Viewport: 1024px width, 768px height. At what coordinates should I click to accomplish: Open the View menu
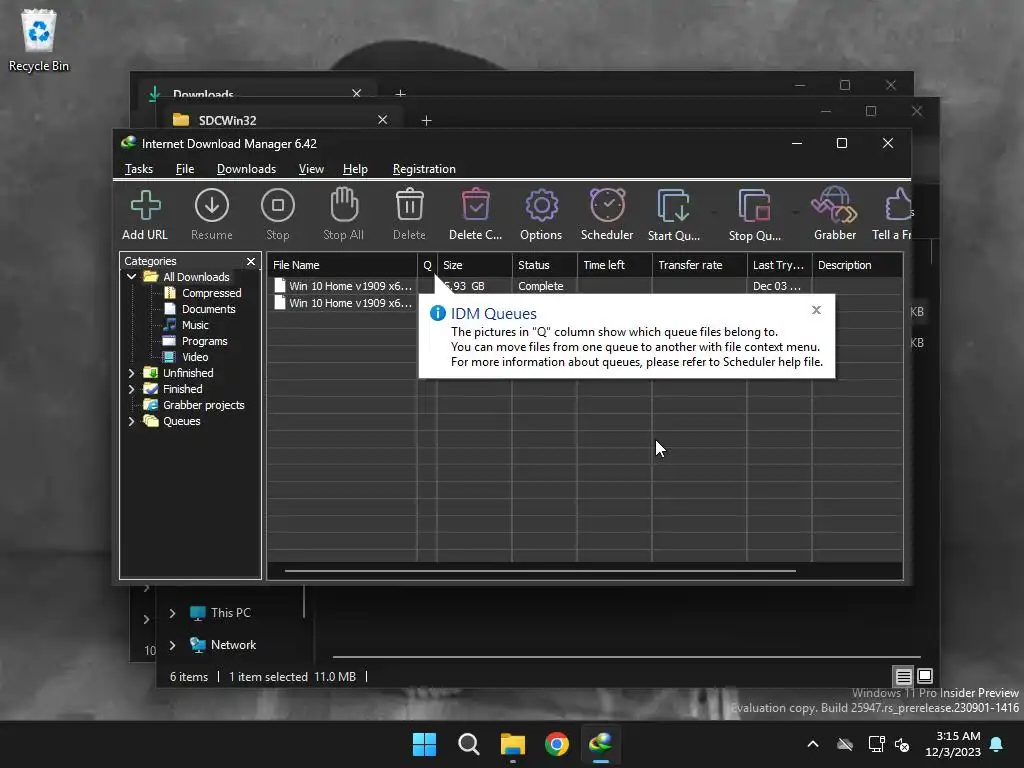click(311, 169)
